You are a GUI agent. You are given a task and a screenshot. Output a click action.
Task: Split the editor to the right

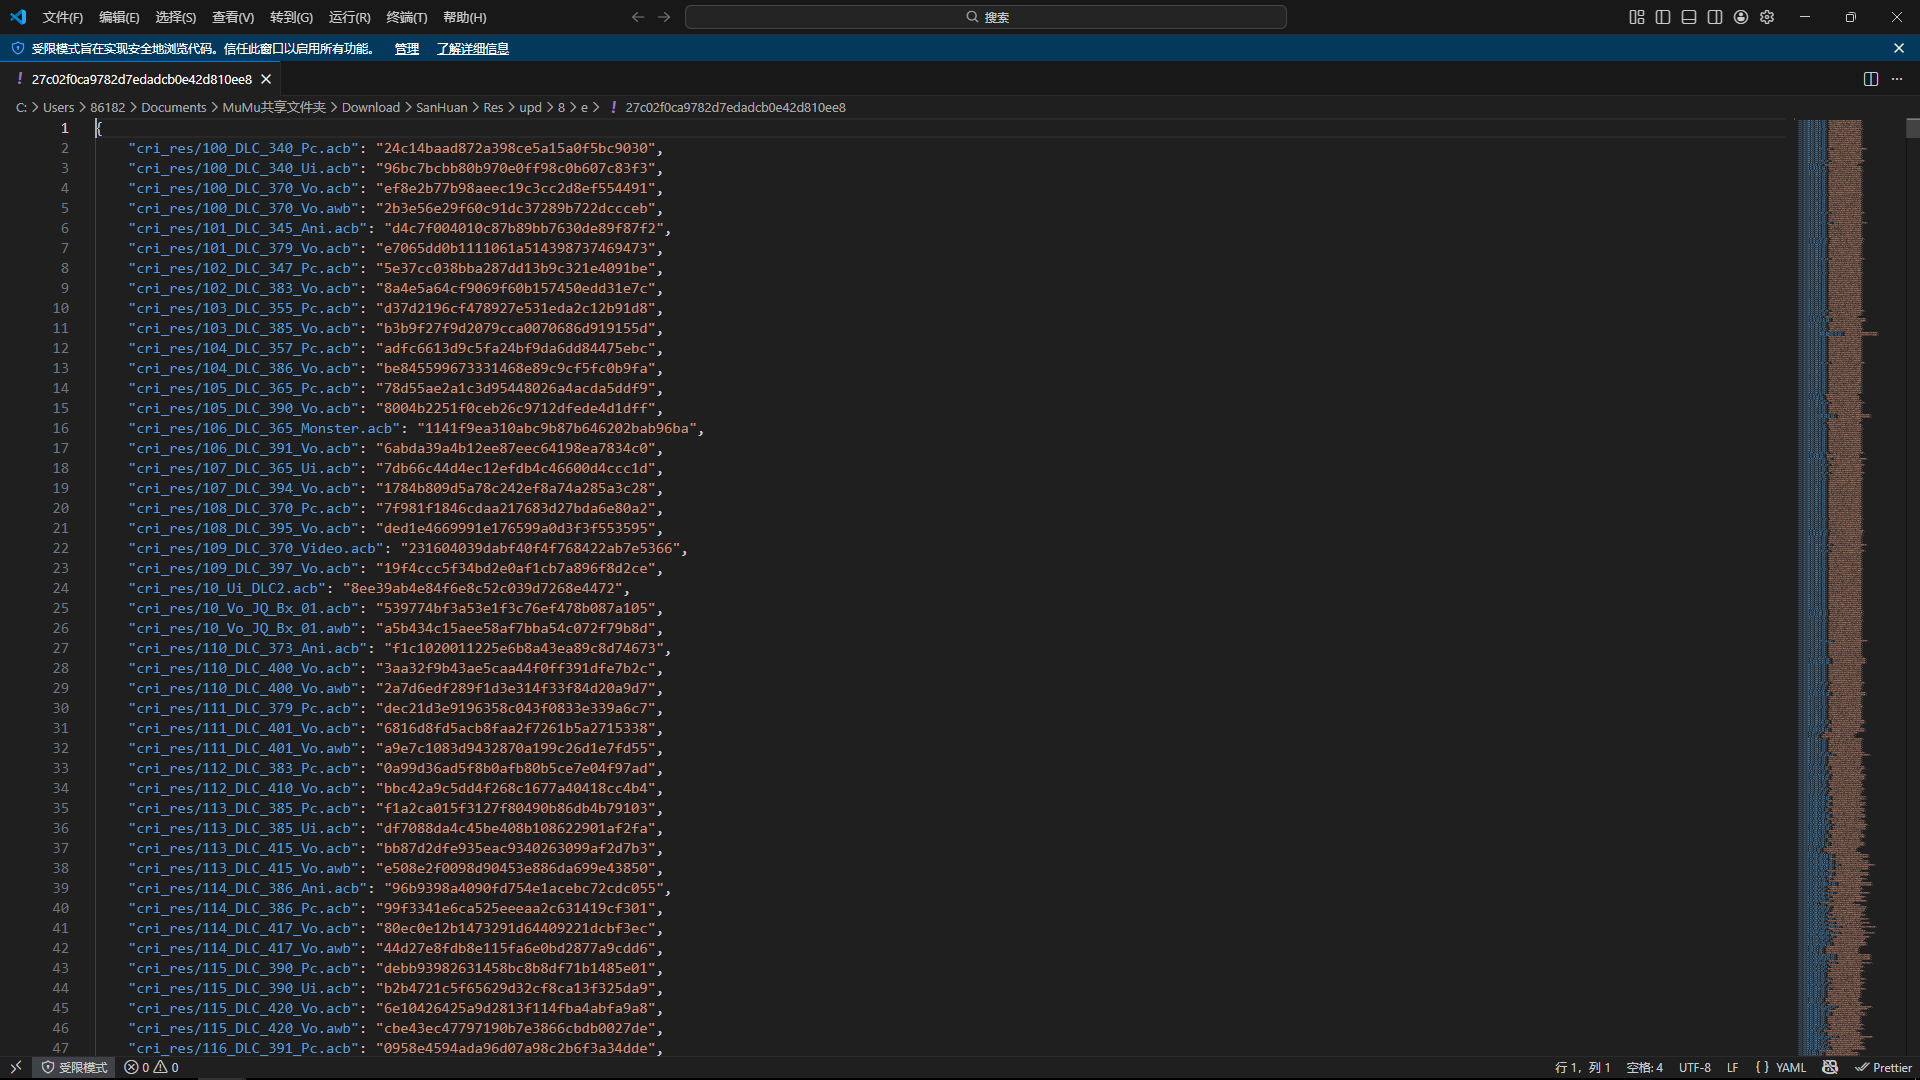[x=1870, y=79]
